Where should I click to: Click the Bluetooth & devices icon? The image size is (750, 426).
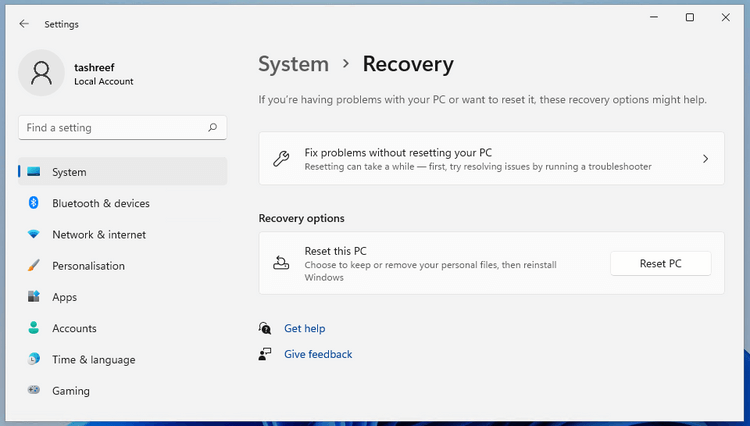pyautogui.click(x=34, y=203)
